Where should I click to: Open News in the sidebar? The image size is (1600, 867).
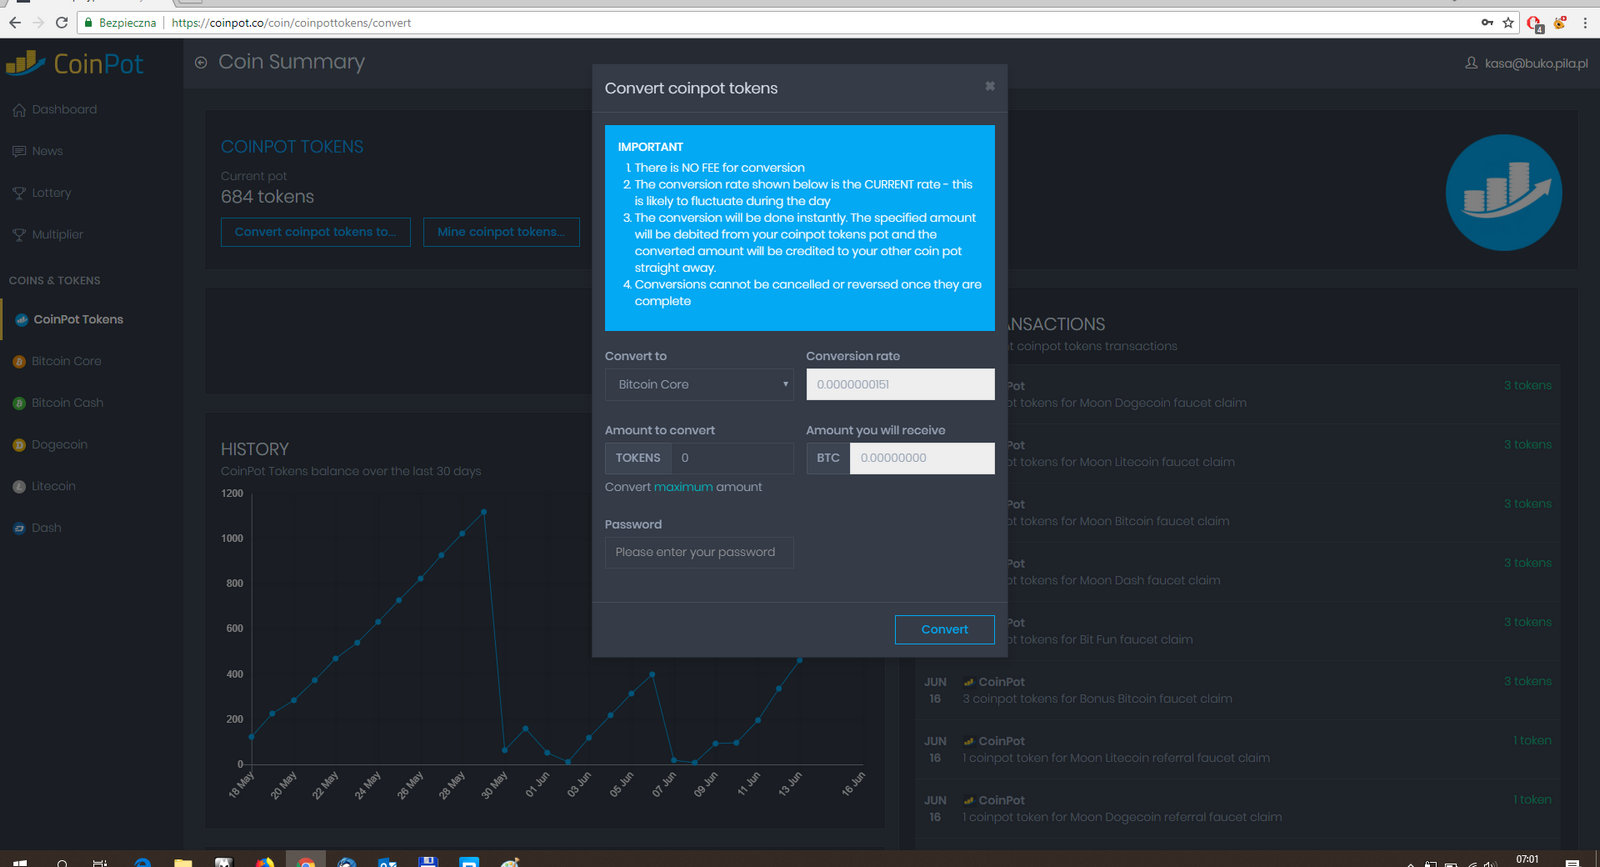[47, 151]
